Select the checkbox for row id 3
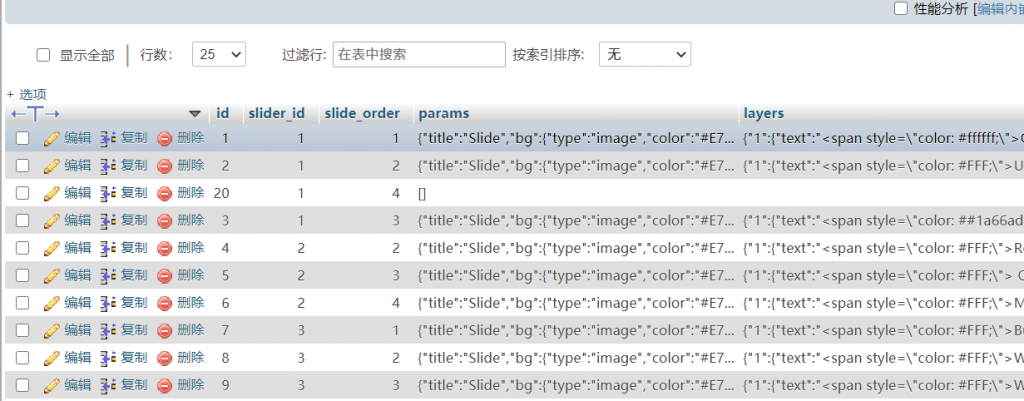 tap(22, 220)
